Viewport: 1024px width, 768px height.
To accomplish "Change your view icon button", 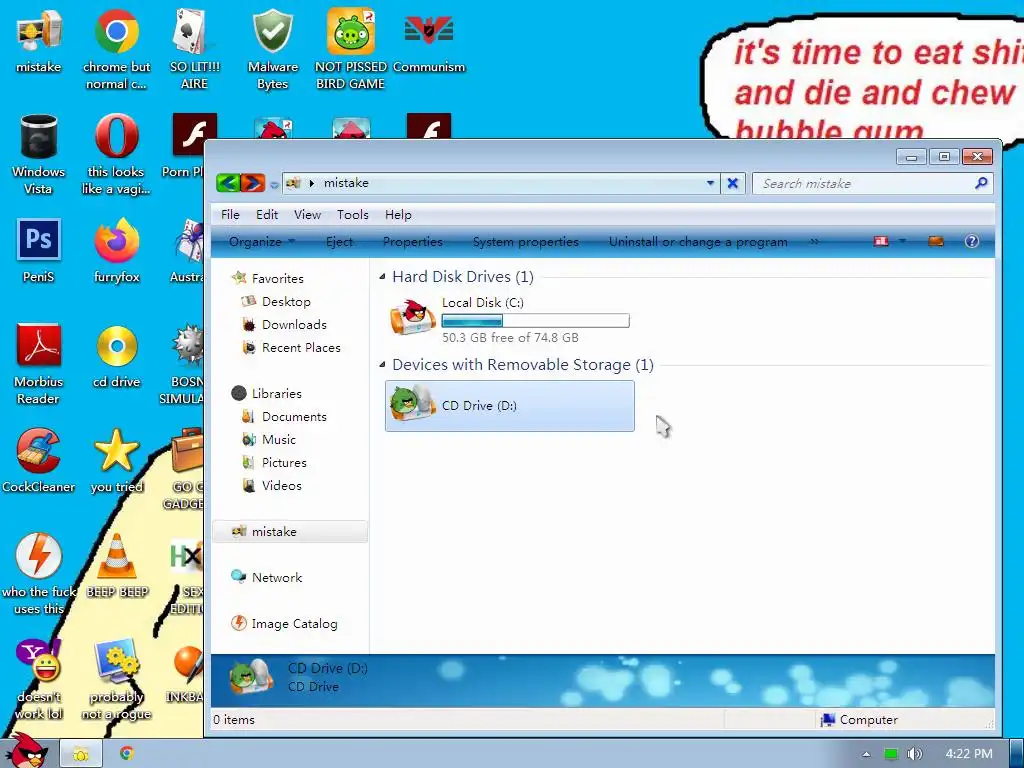I will click(x=881, y=242).
